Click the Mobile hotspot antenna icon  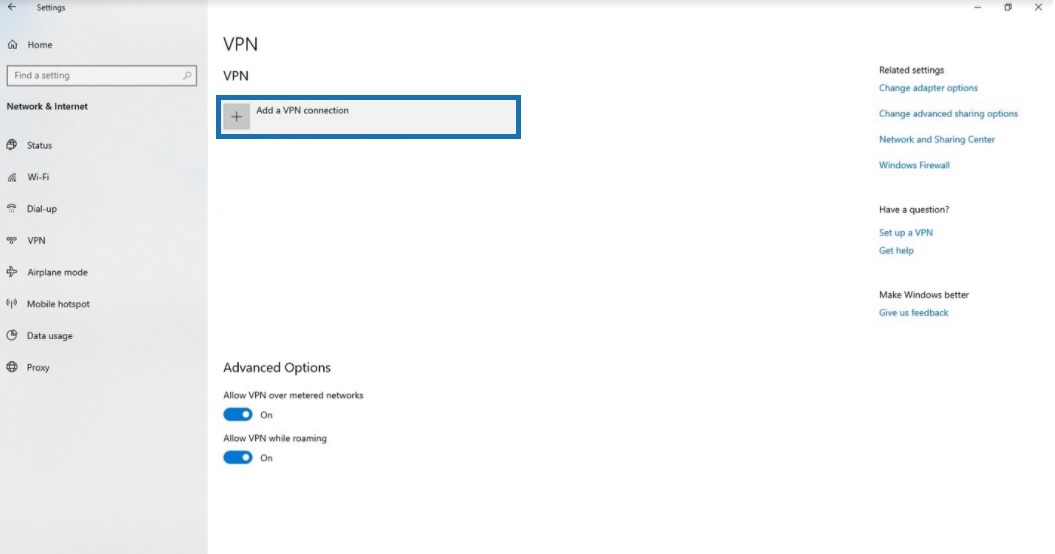[12, 304]
